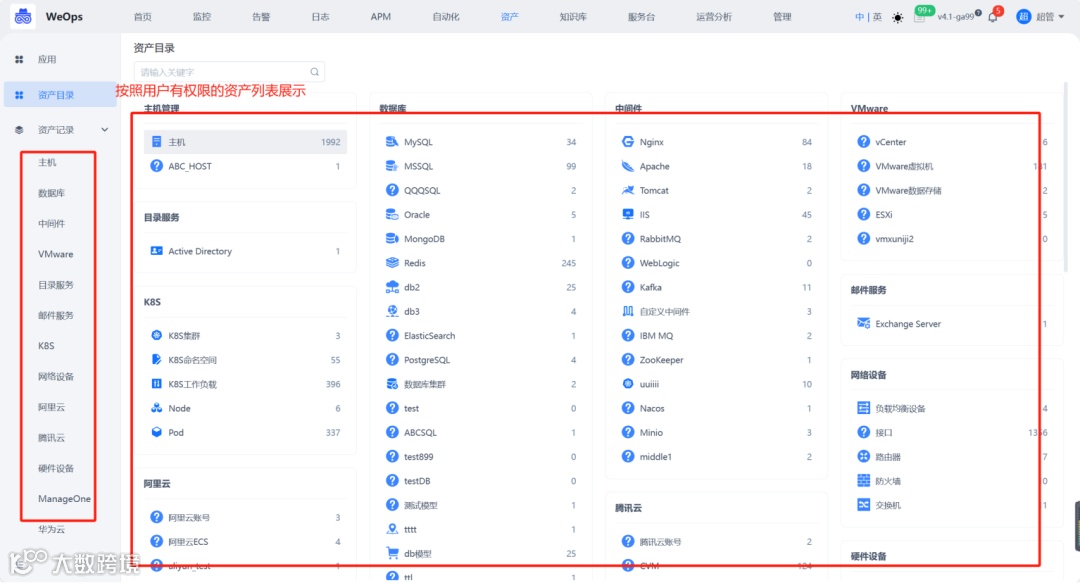
Task: Open the messages icon with 99+ badge
Action: click(x=920, y=17)
